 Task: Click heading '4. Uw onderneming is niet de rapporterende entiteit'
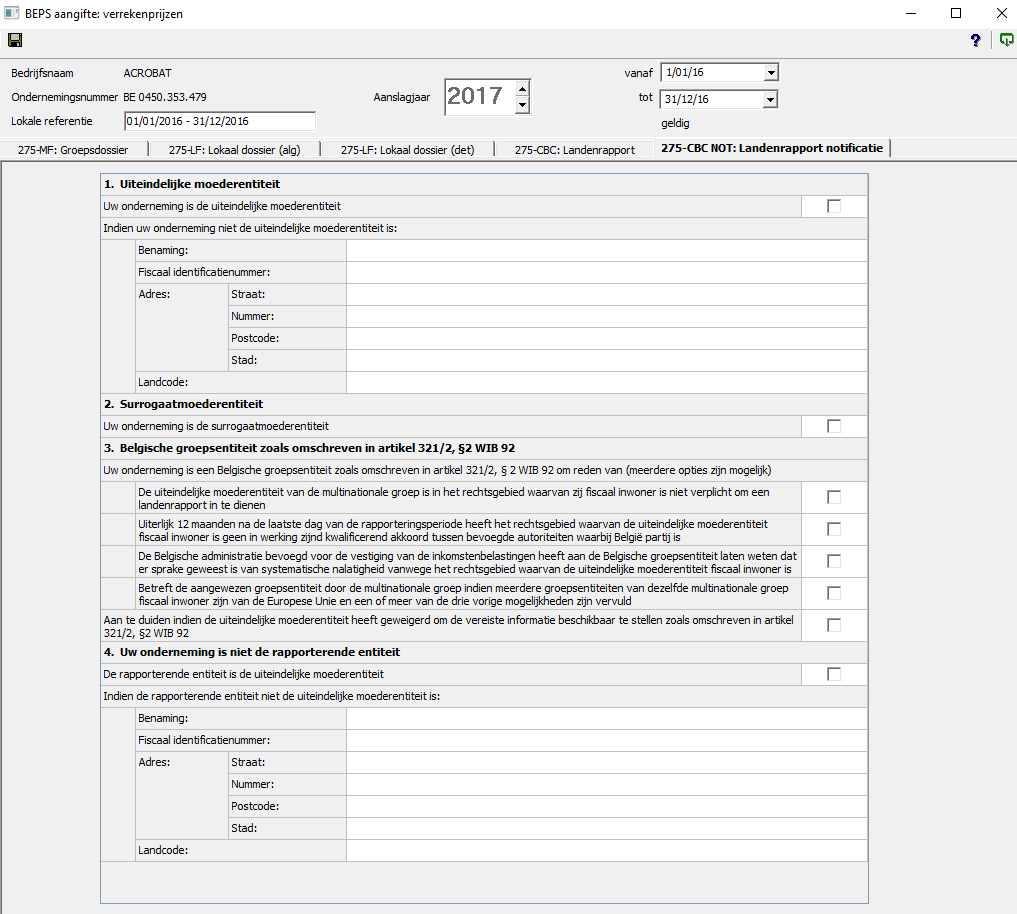point(252,653)
